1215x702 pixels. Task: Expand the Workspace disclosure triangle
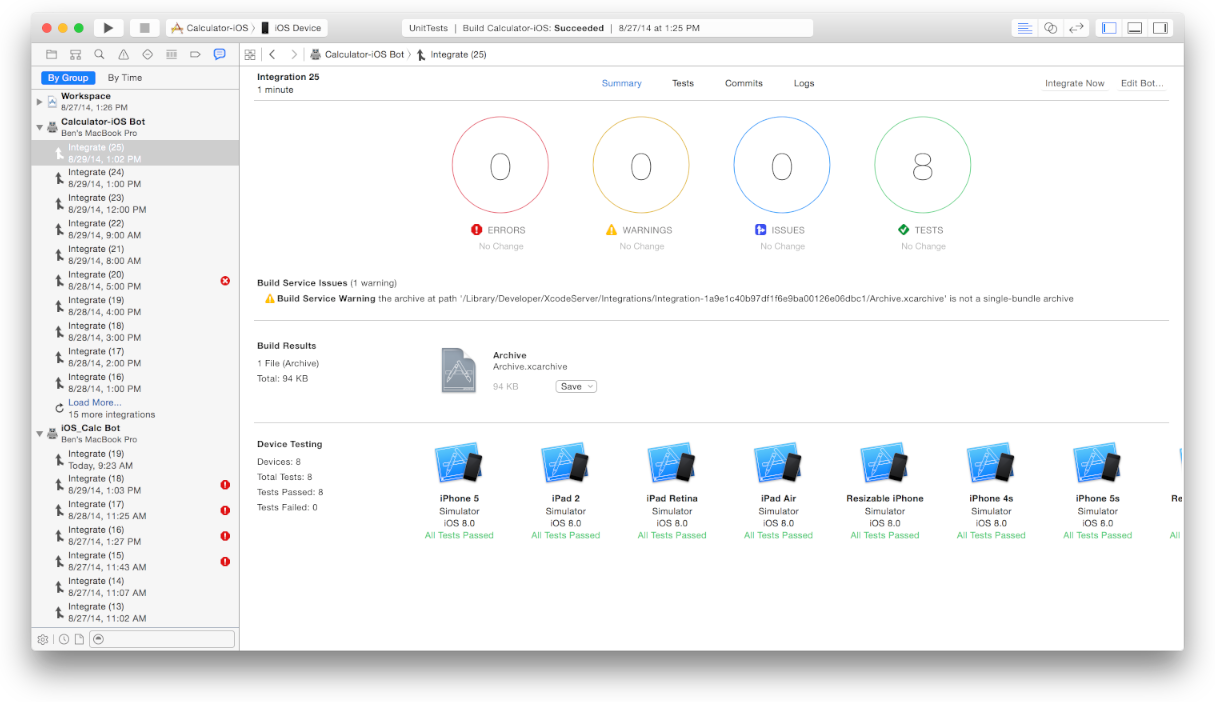40,101
